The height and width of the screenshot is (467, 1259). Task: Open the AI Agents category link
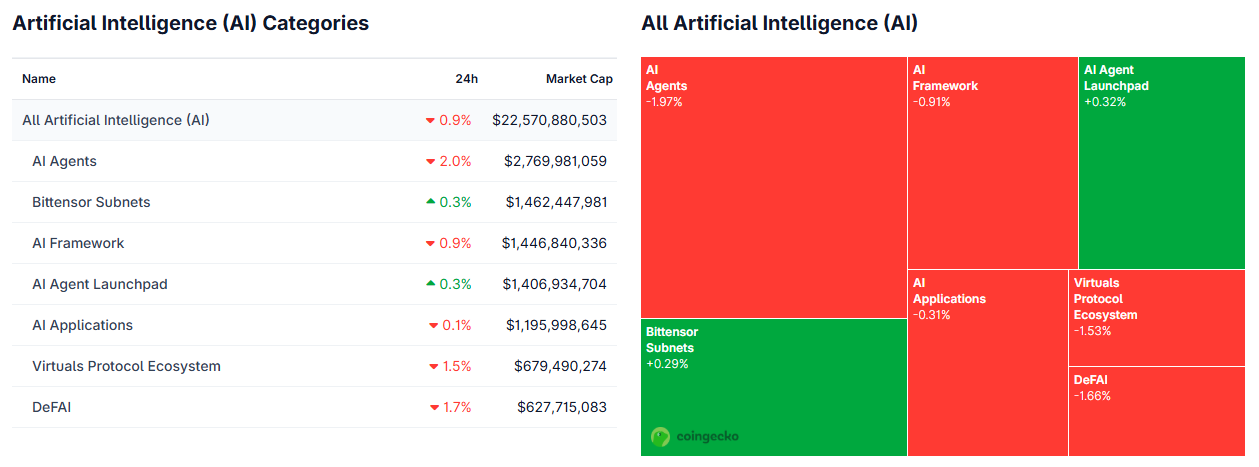pyautogui.click(x=64, y=161)
